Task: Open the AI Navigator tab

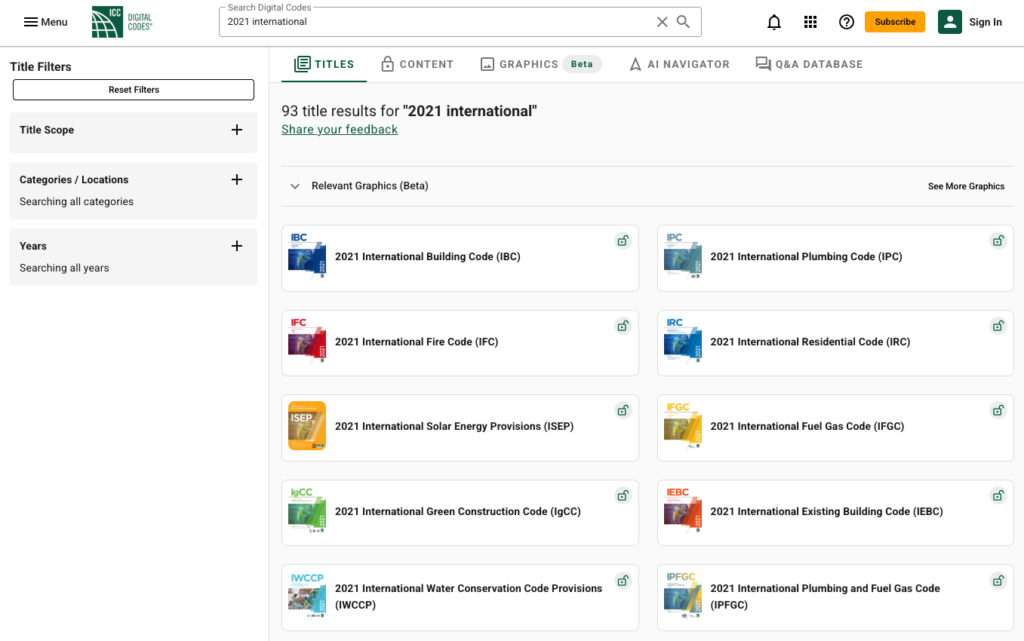Action: [679, 64]
